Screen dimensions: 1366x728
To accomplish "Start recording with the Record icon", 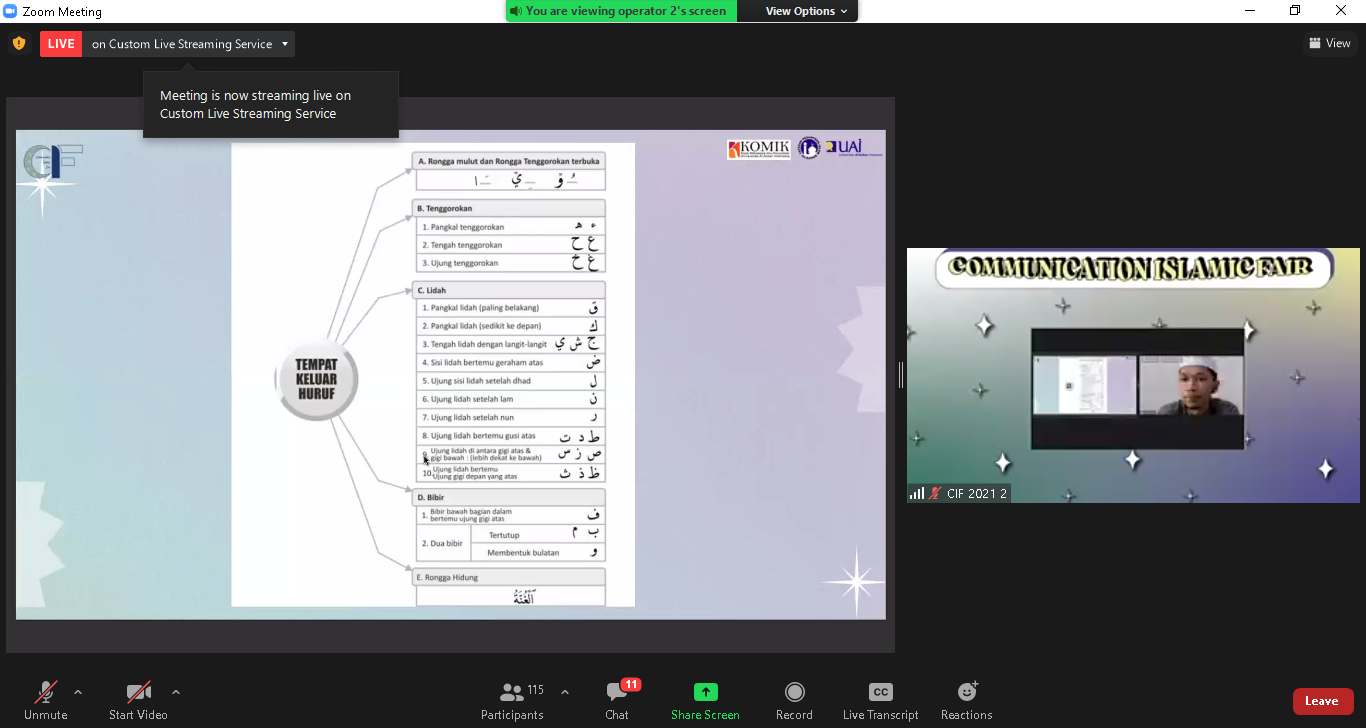I will 794,692.
